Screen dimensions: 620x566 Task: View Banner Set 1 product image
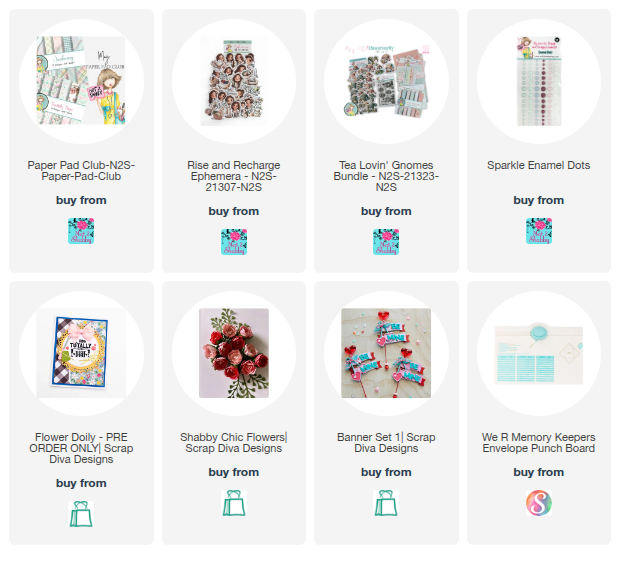click(386, 353)
